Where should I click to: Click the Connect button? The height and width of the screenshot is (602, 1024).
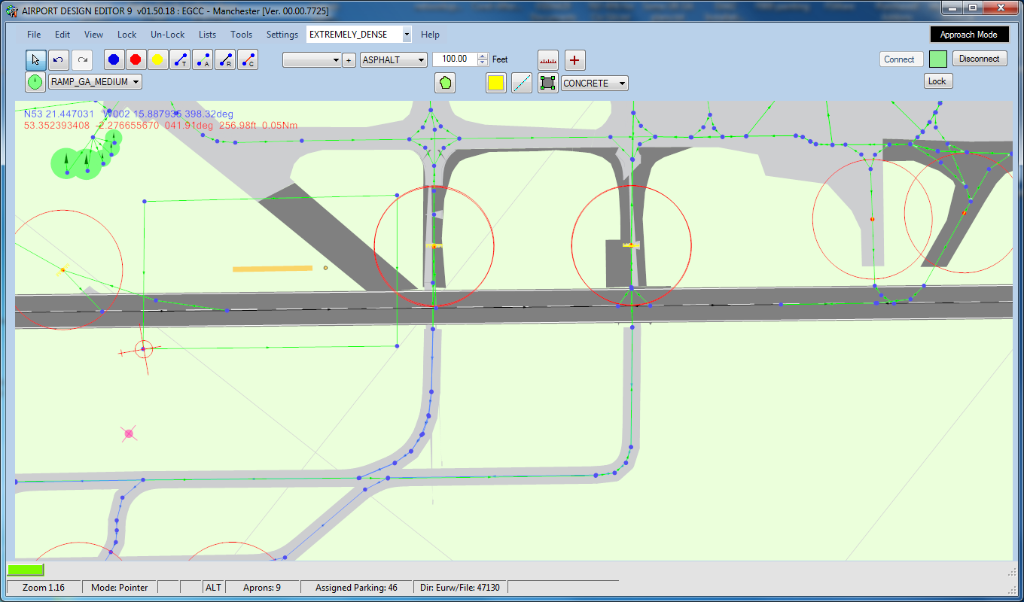click(899, 59)
